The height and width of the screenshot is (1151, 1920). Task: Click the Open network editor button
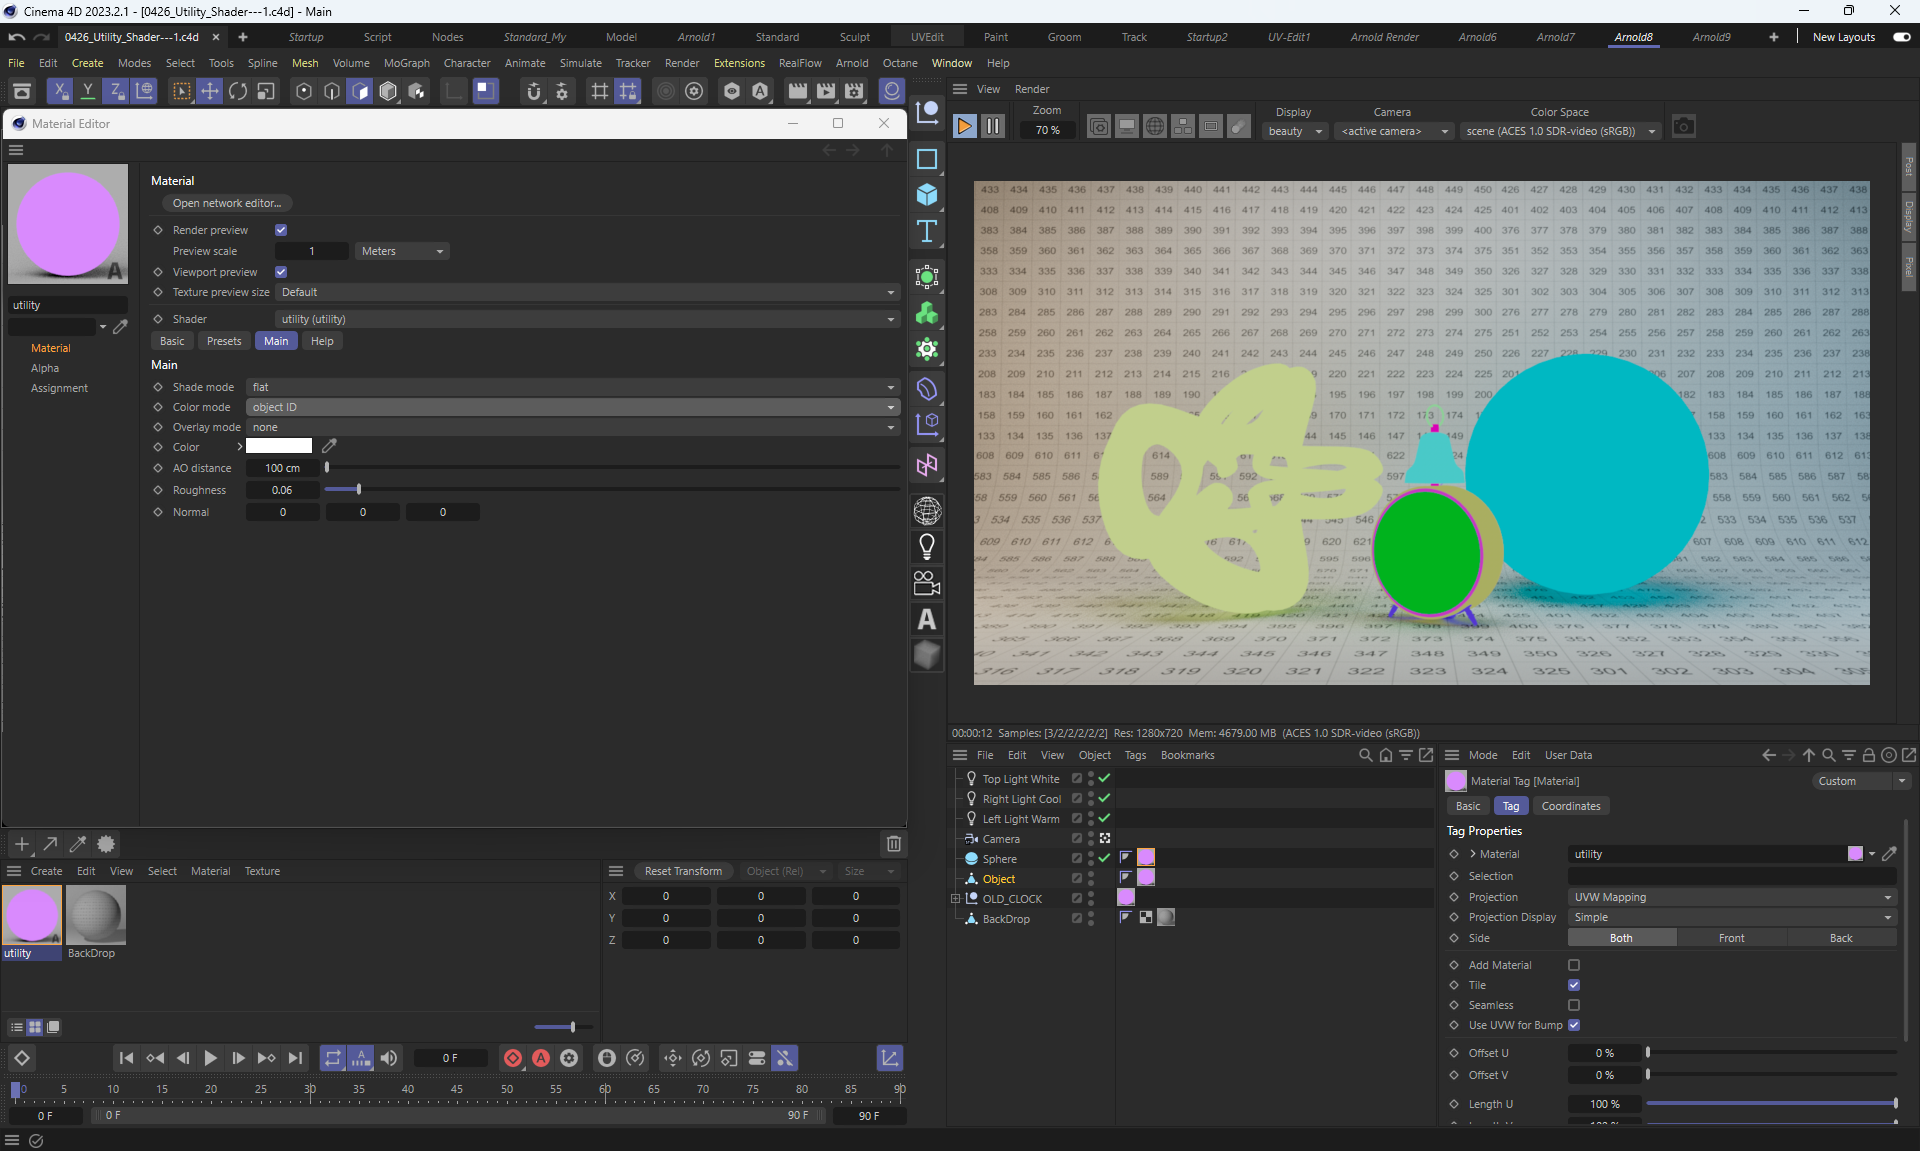pyautogui.click(x=227, y=203)
